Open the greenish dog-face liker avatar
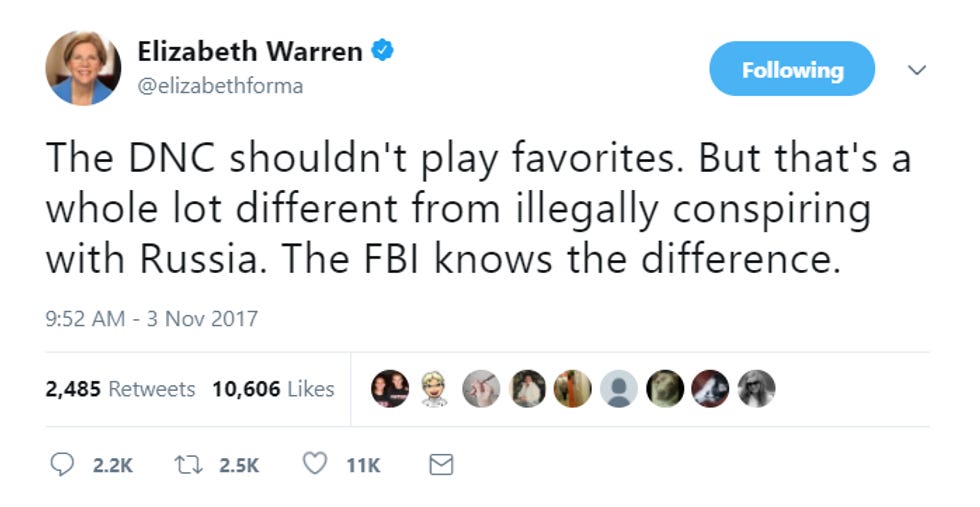The image size is (980, 507). [664, 389]
